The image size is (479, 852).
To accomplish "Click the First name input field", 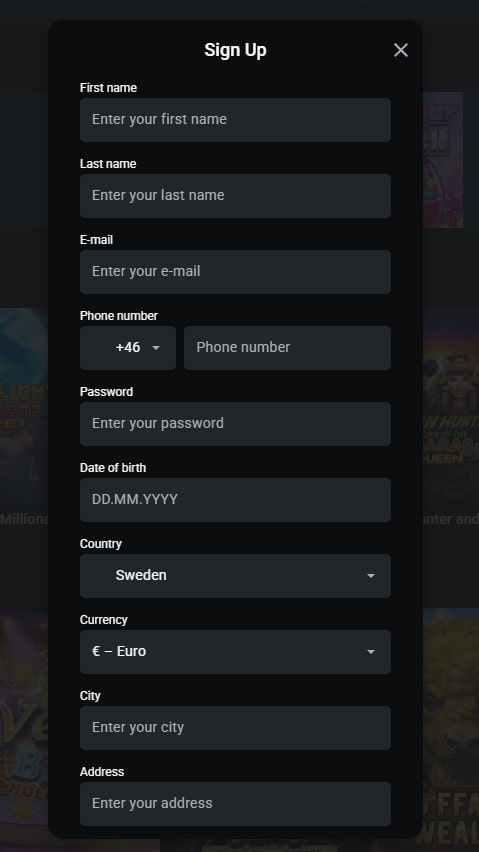I will (235, 120).
